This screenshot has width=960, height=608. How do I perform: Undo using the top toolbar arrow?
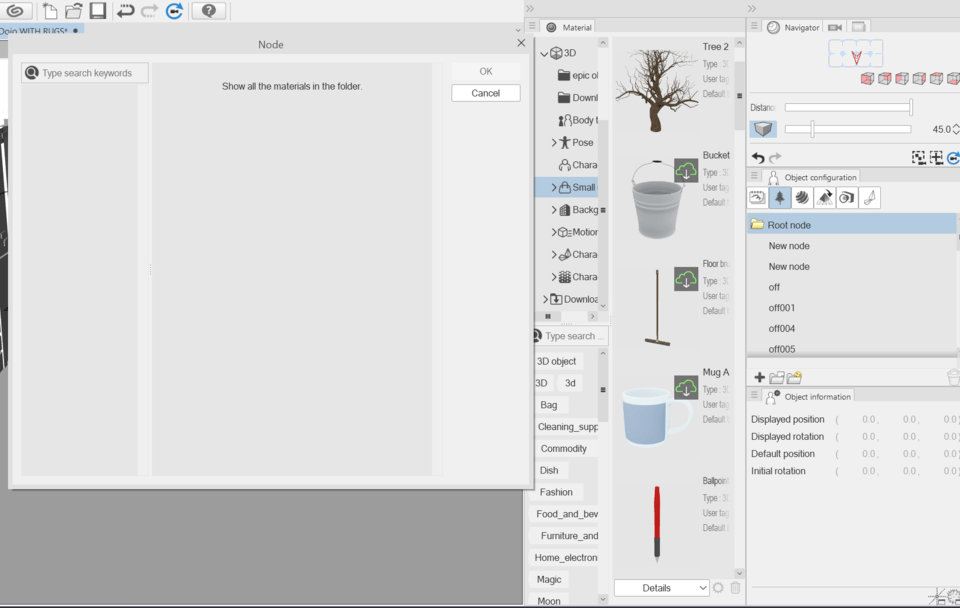tap(126, 10)
